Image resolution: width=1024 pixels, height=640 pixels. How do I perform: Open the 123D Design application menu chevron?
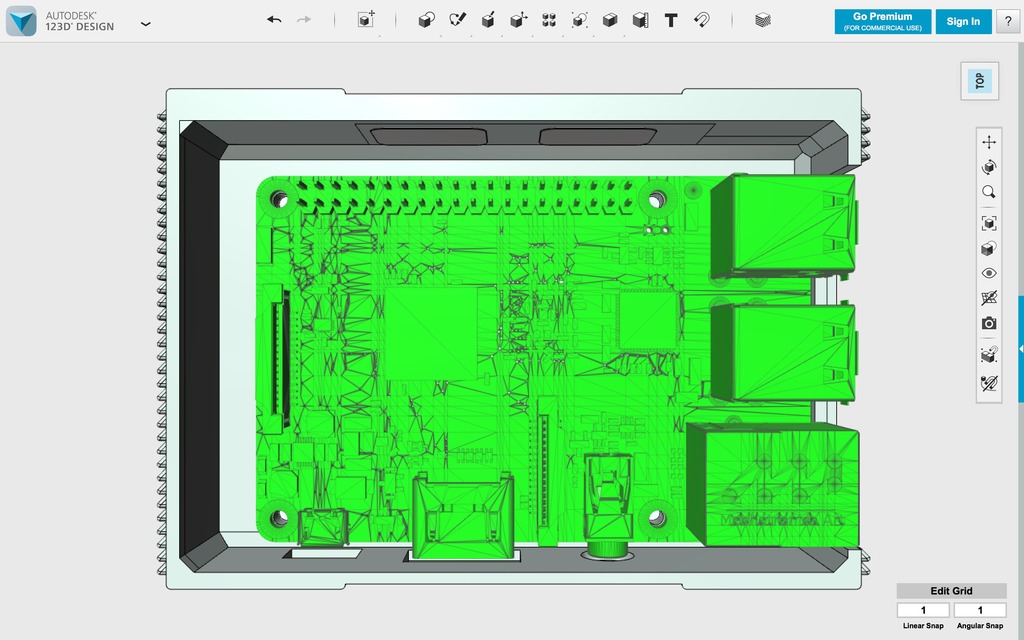coord(146,24)
